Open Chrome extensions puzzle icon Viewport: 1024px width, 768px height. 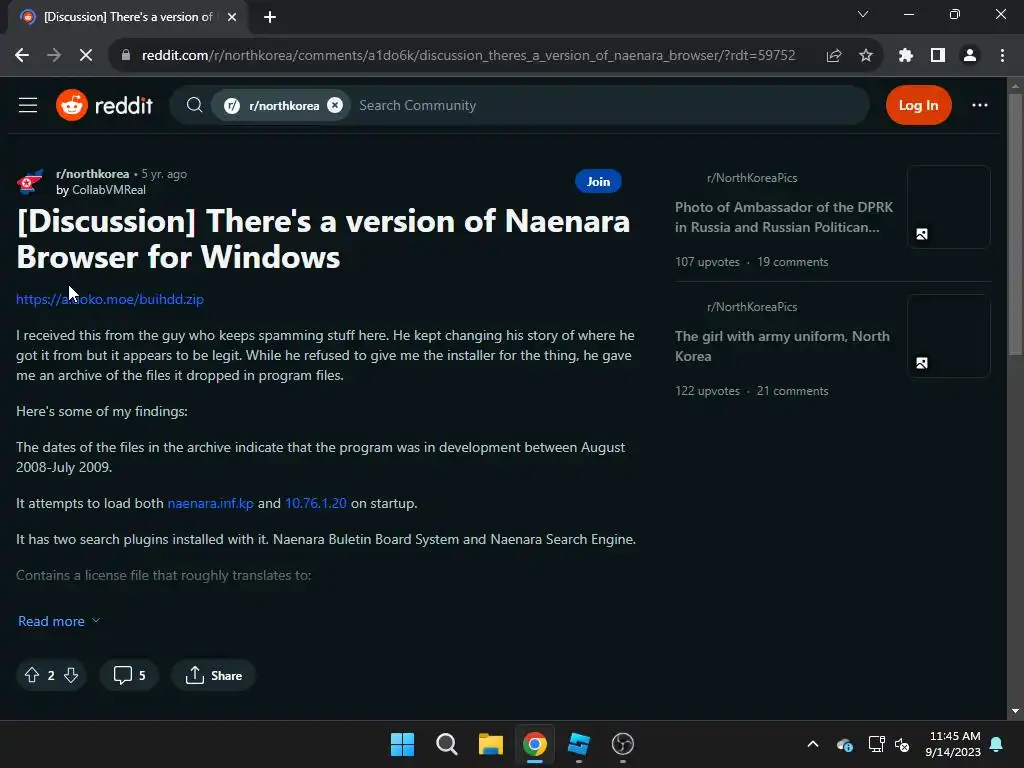tap(905, 56)
